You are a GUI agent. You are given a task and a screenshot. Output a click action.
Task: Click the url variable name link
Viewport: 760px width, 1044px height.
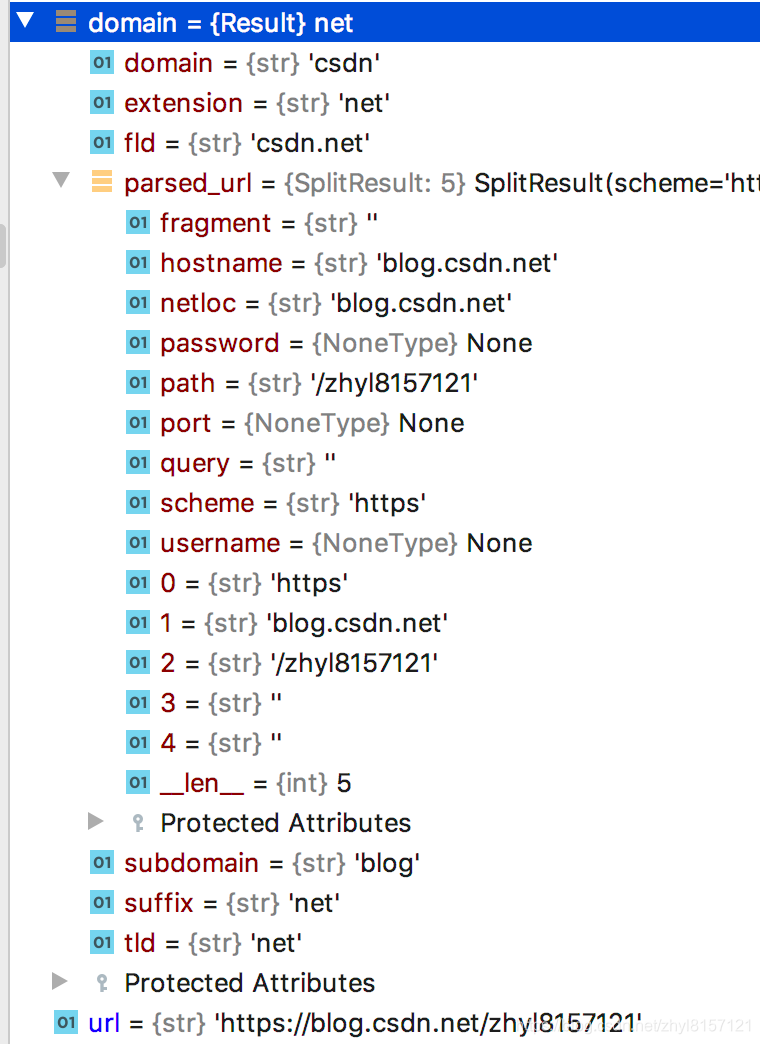tap(102, 1022)
